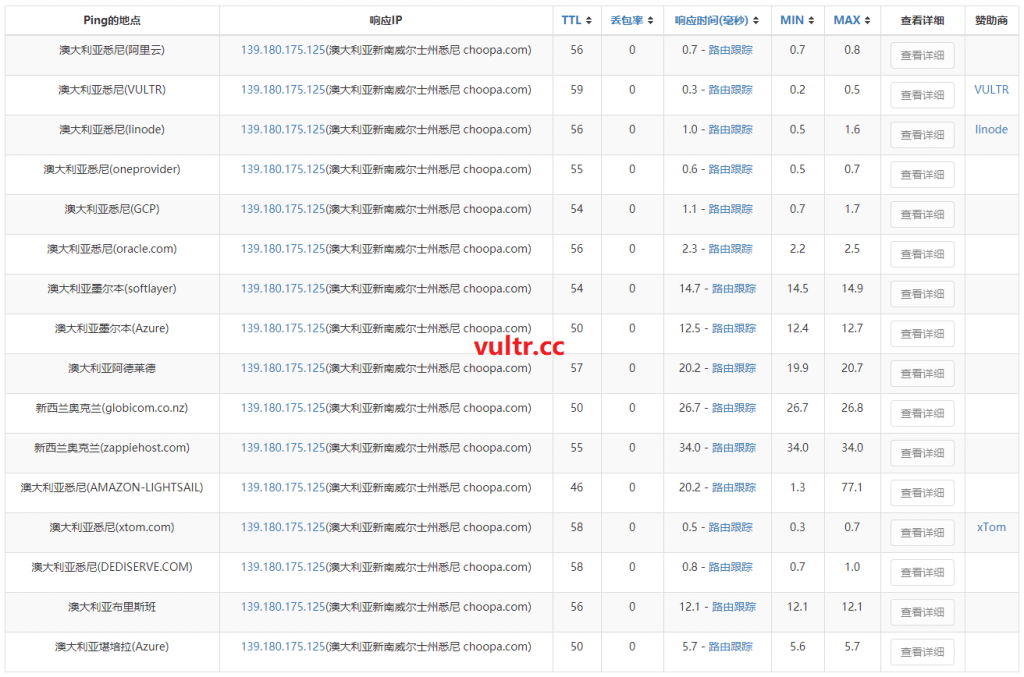The width and height of the screenshot is (1024, 677).
Task: Click 路由跟踪 link in GCP row
Action: (730, 209)
